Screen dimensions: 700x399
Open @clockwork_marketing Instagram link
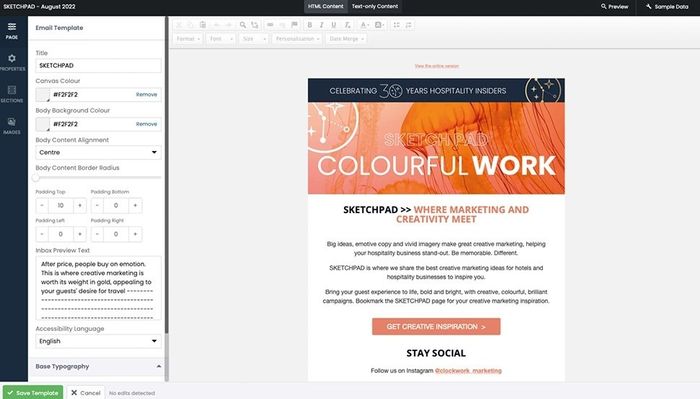pos(468,370)
